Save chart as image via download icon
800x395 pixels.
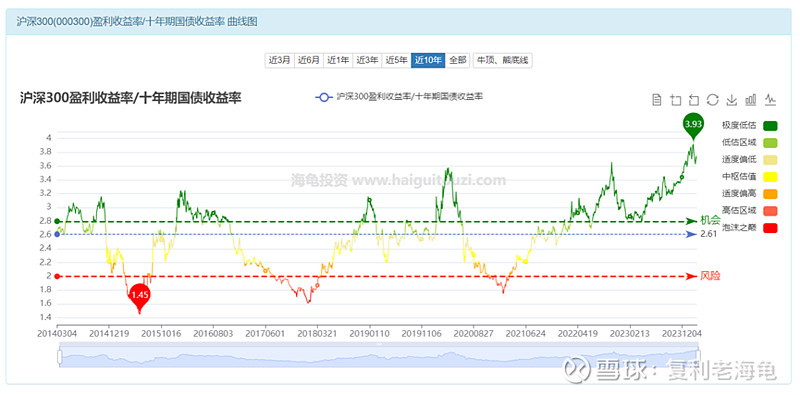[x=732, y=100]
